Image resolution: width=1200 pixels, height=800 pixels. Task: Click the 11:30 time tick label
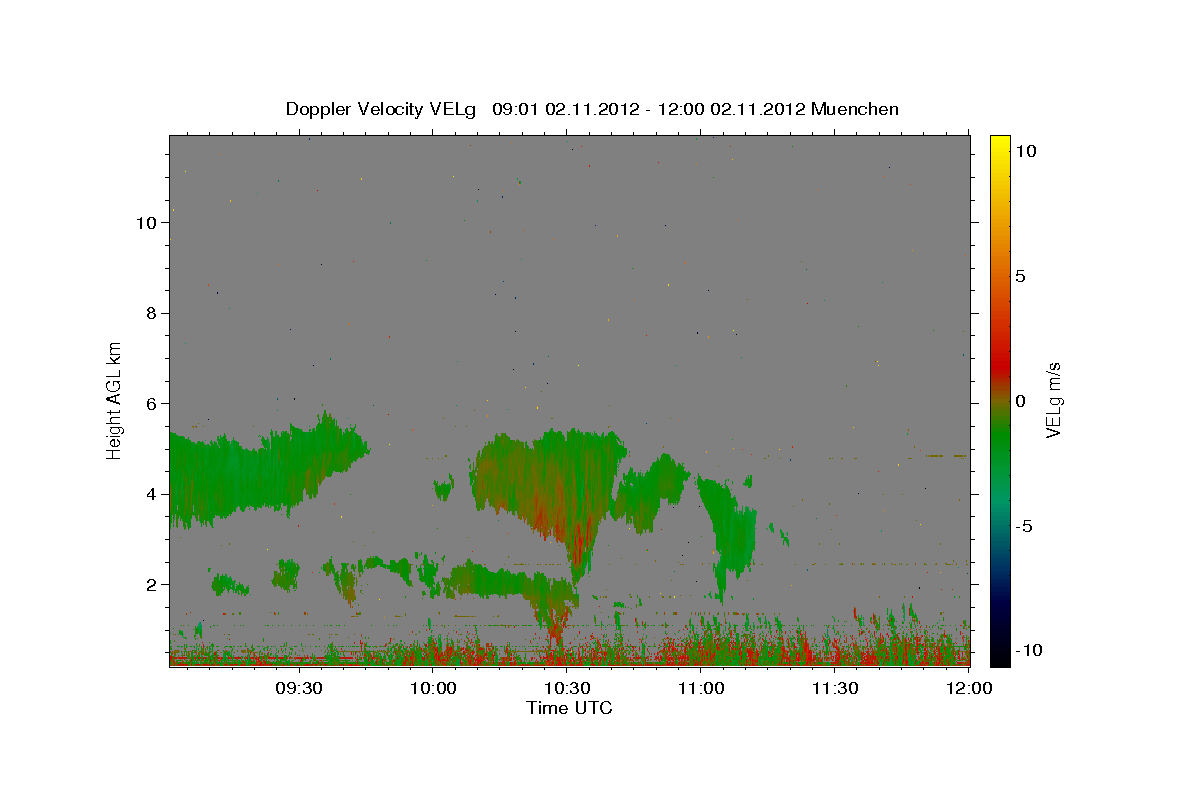(835, 688)
